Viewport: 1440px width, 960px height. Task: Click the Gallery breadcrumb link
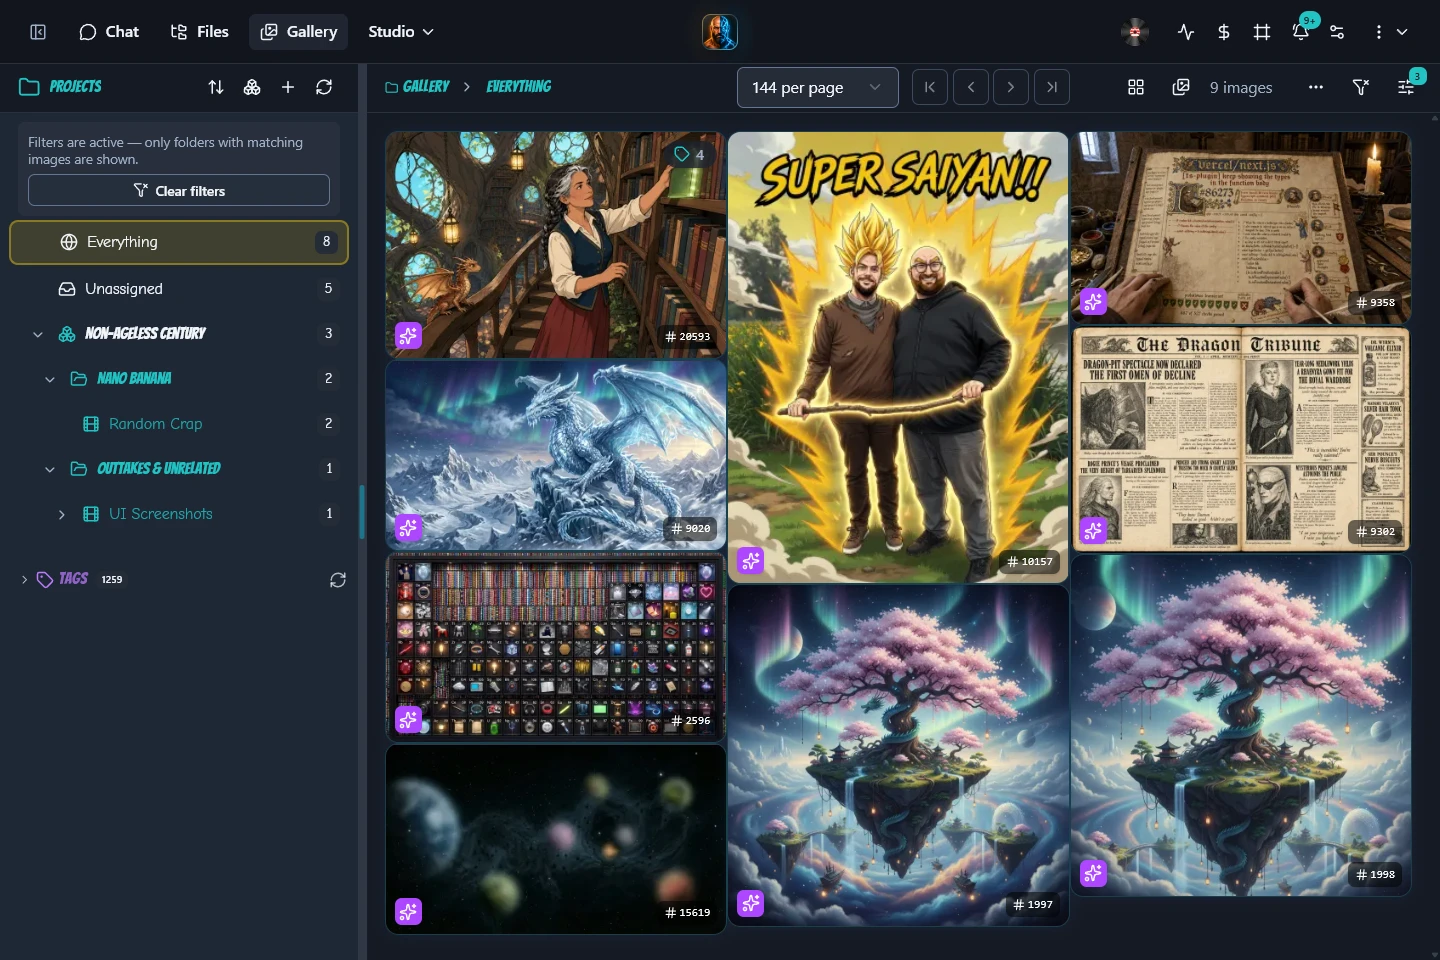417,87
